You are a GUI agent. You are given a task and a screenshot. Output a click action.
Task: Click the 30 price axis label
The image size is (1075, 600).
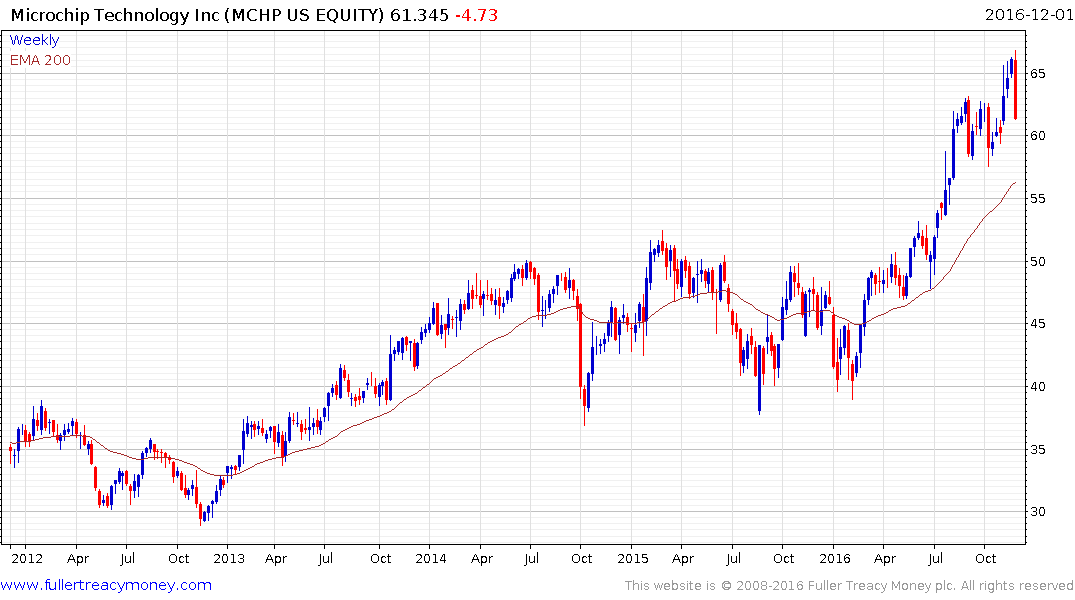(x=1038, y=512)
